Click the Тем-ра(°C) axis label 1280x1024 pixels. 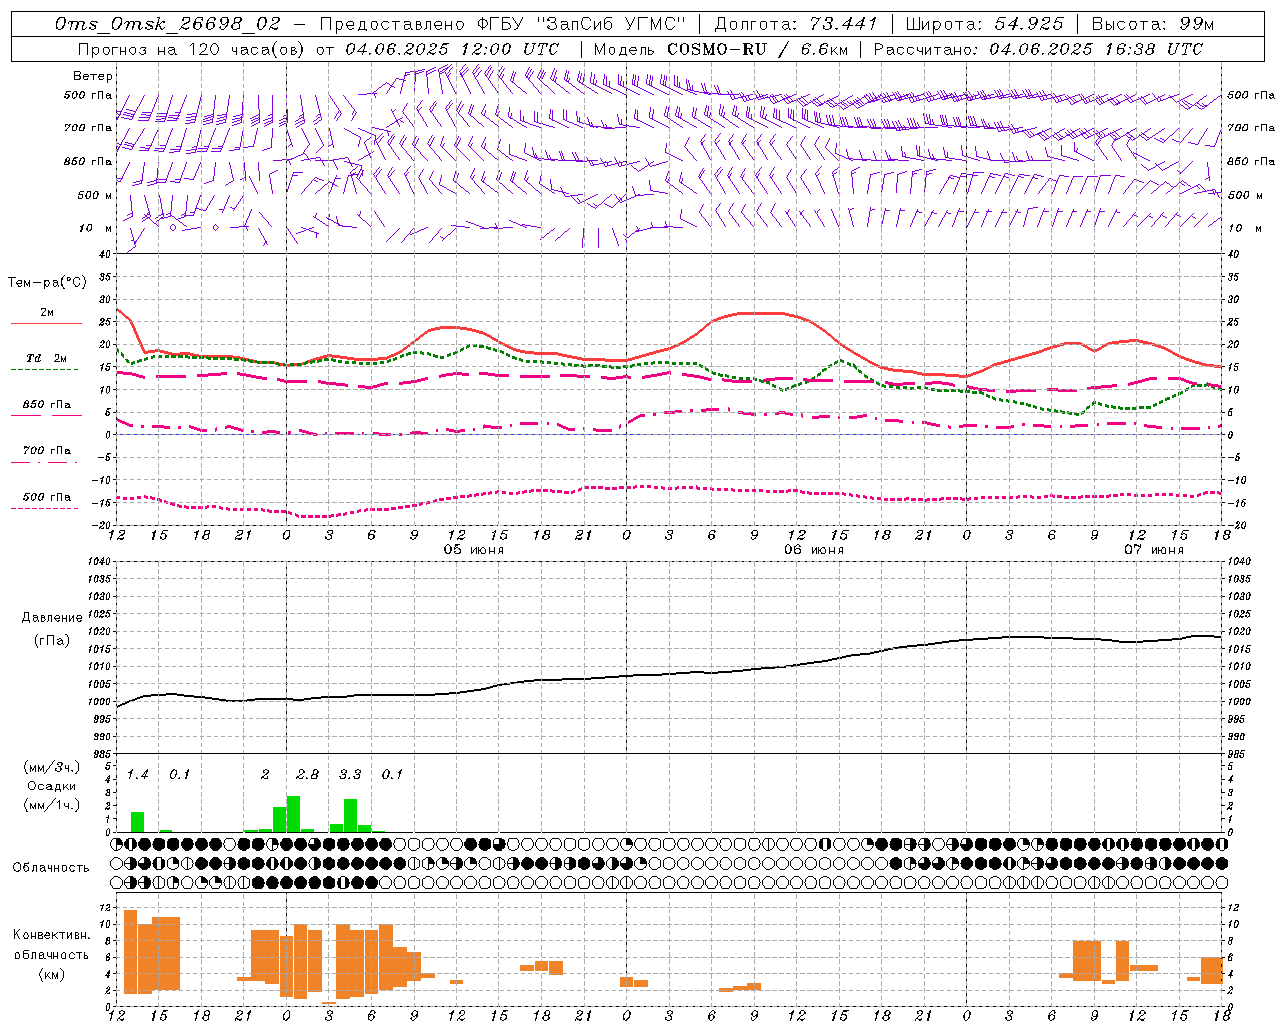tap(47, 283)
